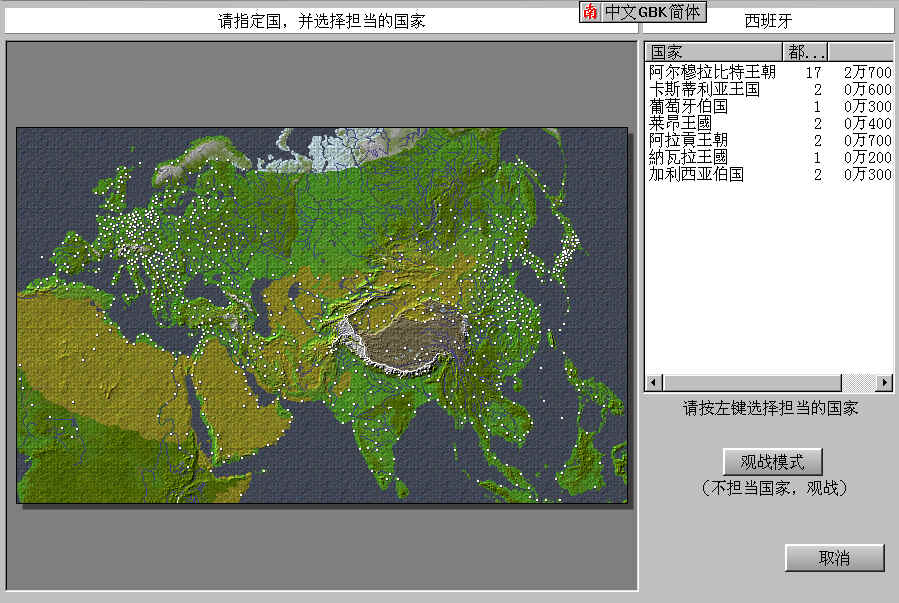The width and height of the screenshot is (899, 603).
Task: Select 卡斯蒂利亚王国 from the list
Action: click(x=704, y=89)
